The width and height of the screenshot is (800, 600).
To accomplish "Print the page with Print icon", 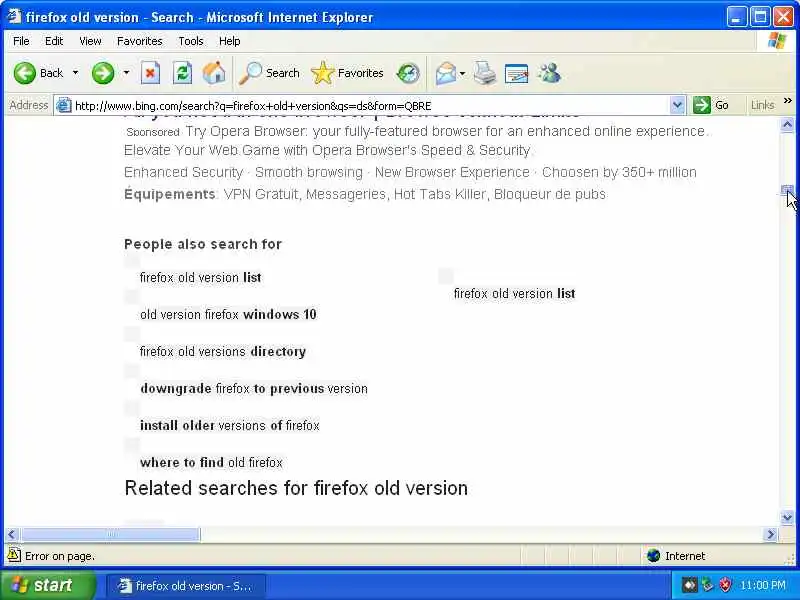I will (485, 73).
